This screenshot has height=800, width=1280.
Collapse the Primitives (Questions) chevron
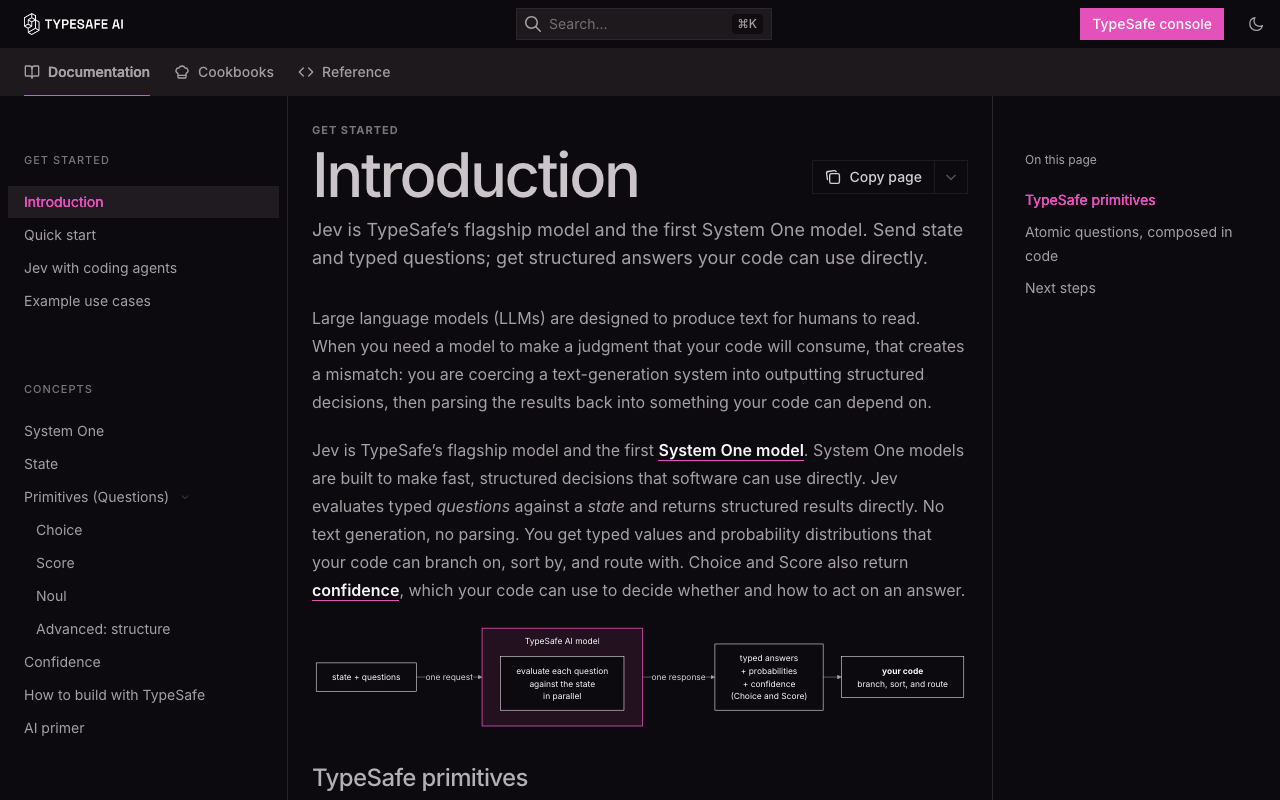[x=185, y=497]
